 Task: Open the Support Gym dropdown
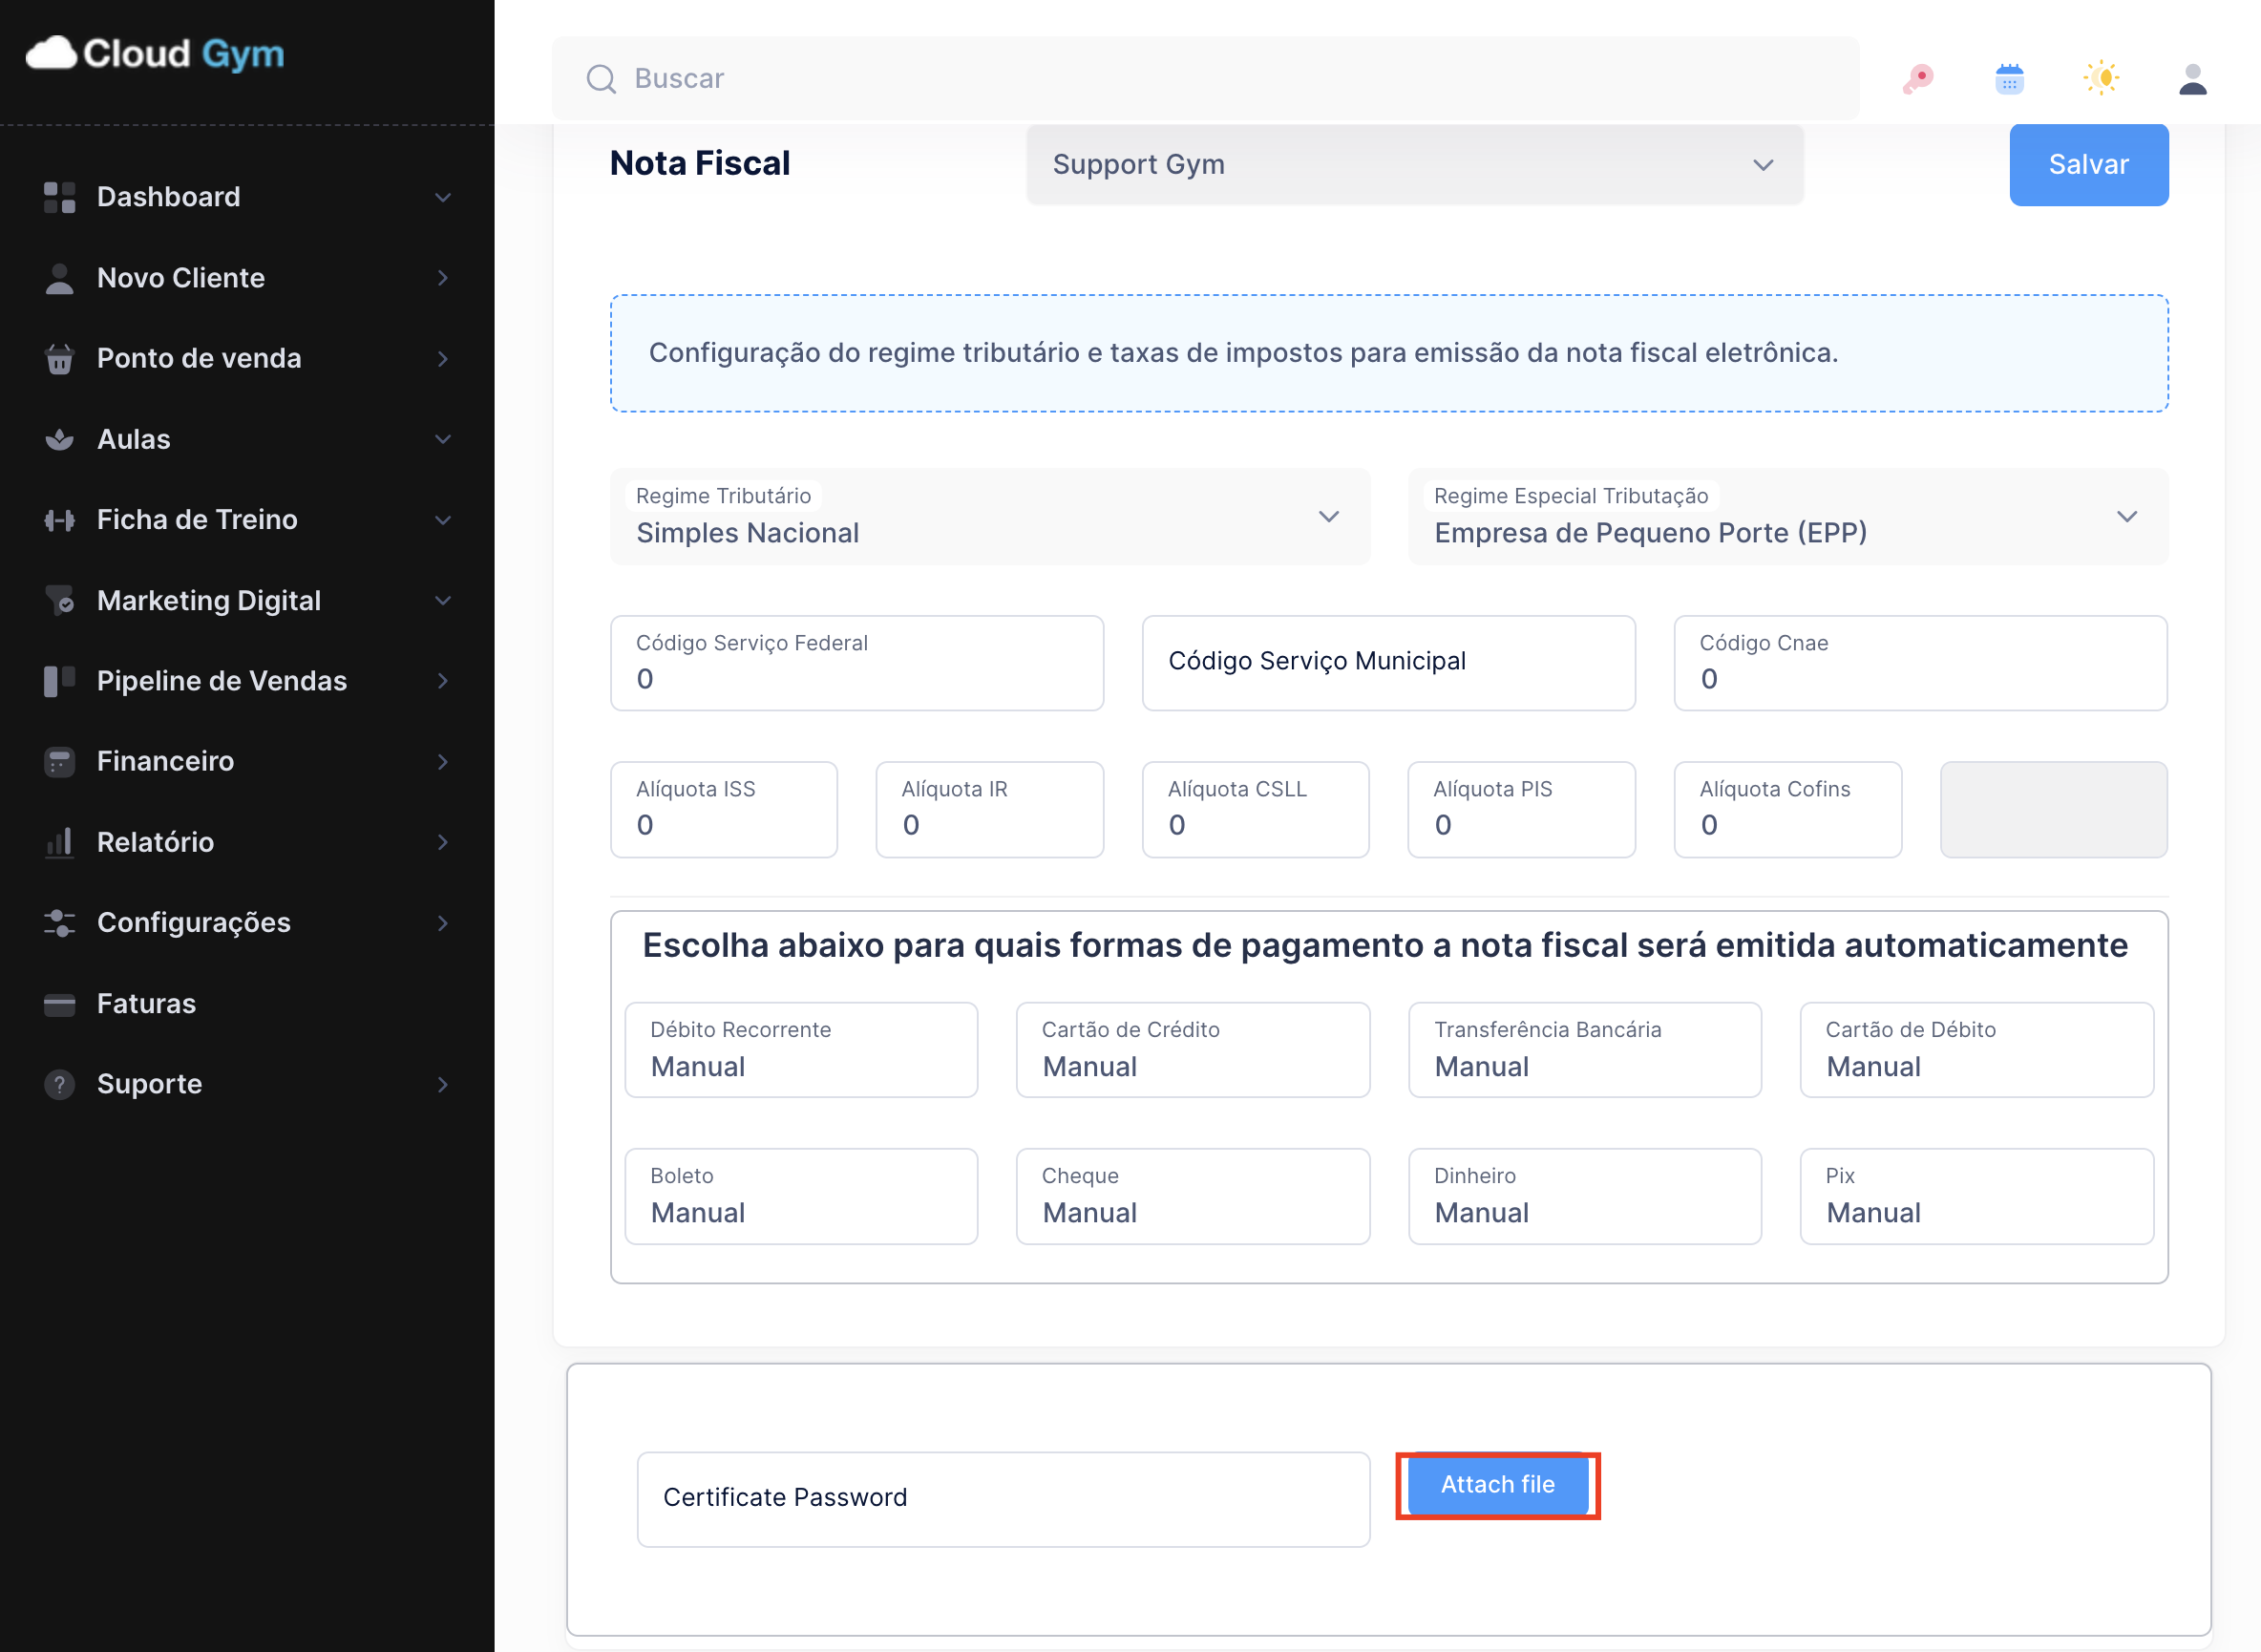1414,165
